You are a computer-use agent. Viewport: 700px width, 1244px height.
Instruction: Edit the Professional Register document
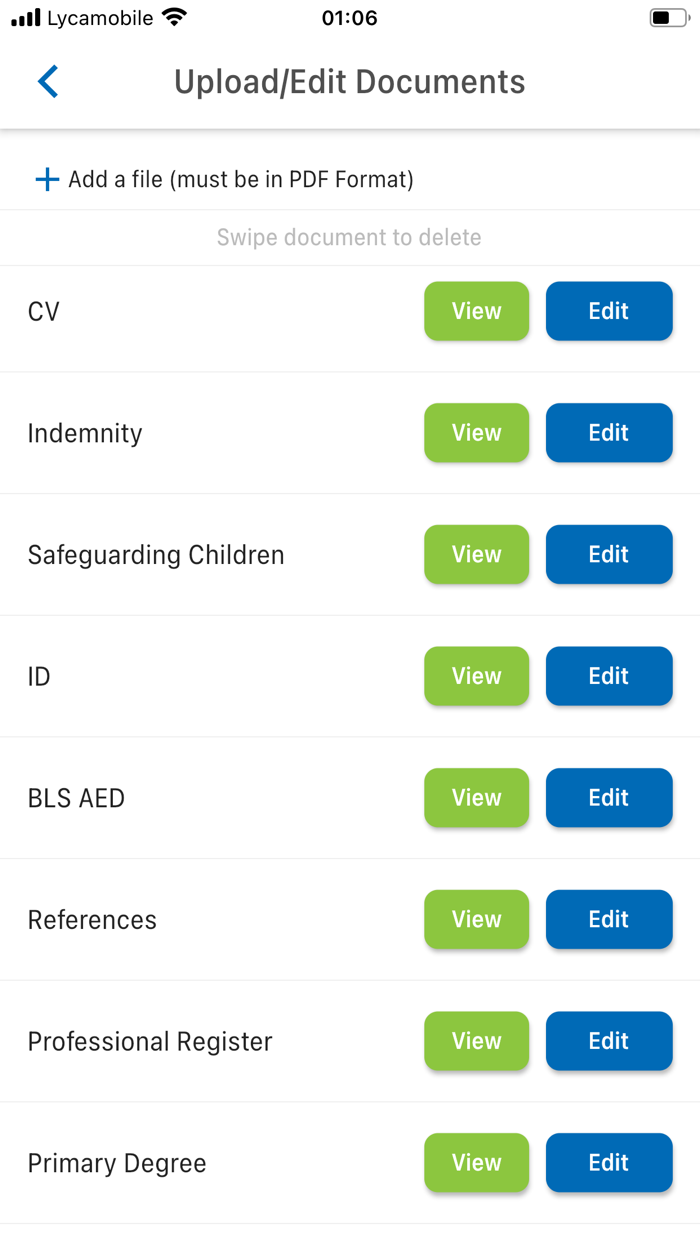point(609,1041)
